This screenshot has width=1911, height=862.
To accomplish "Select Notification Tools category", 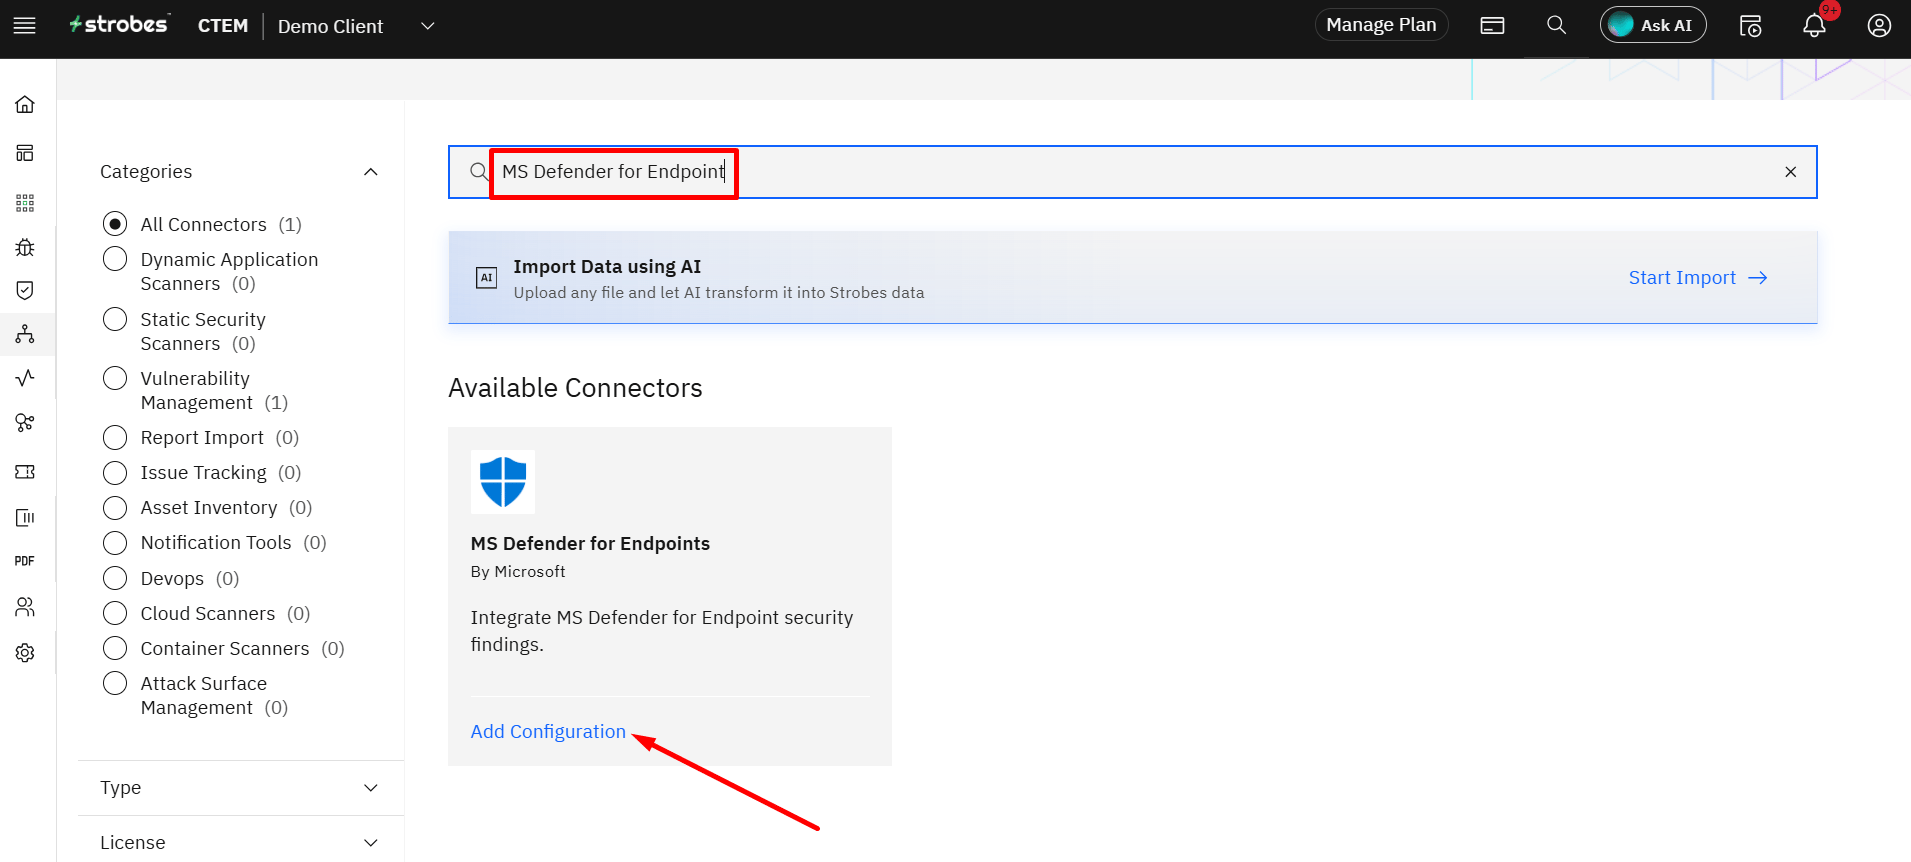I will pyautogui.click(x=115, y=543).
